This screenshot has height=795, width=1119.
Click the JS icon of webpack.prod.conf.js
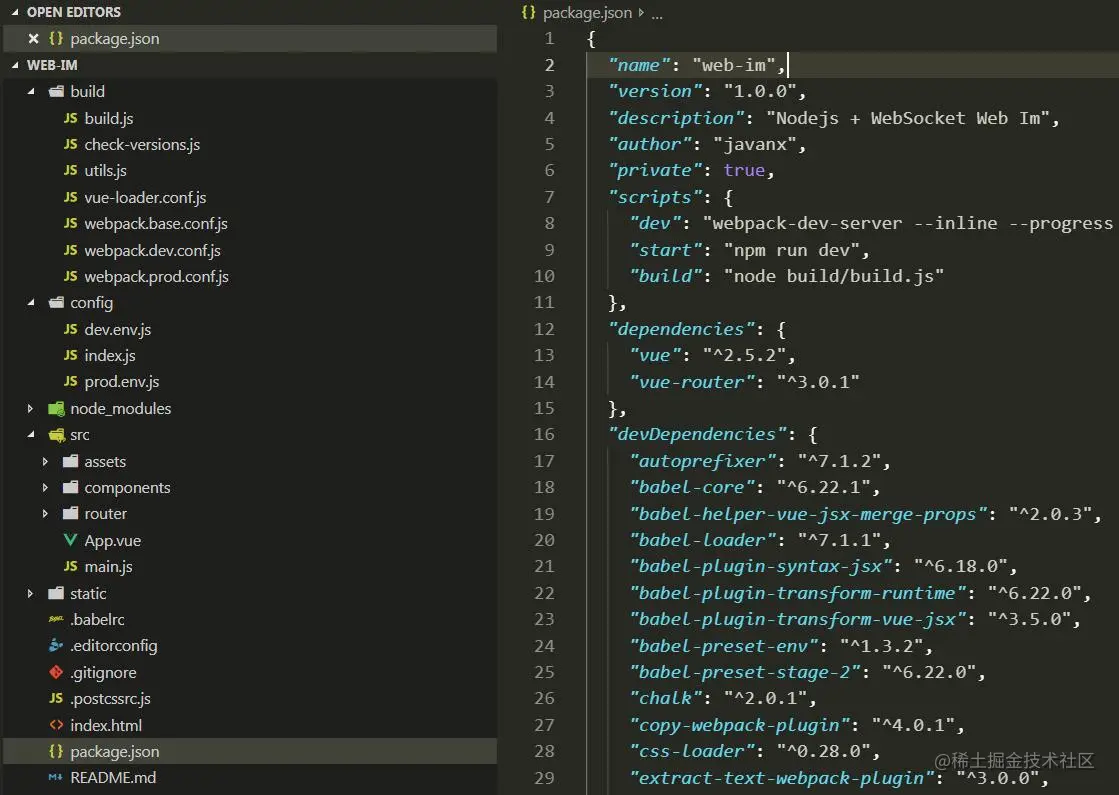pos(71,276)
